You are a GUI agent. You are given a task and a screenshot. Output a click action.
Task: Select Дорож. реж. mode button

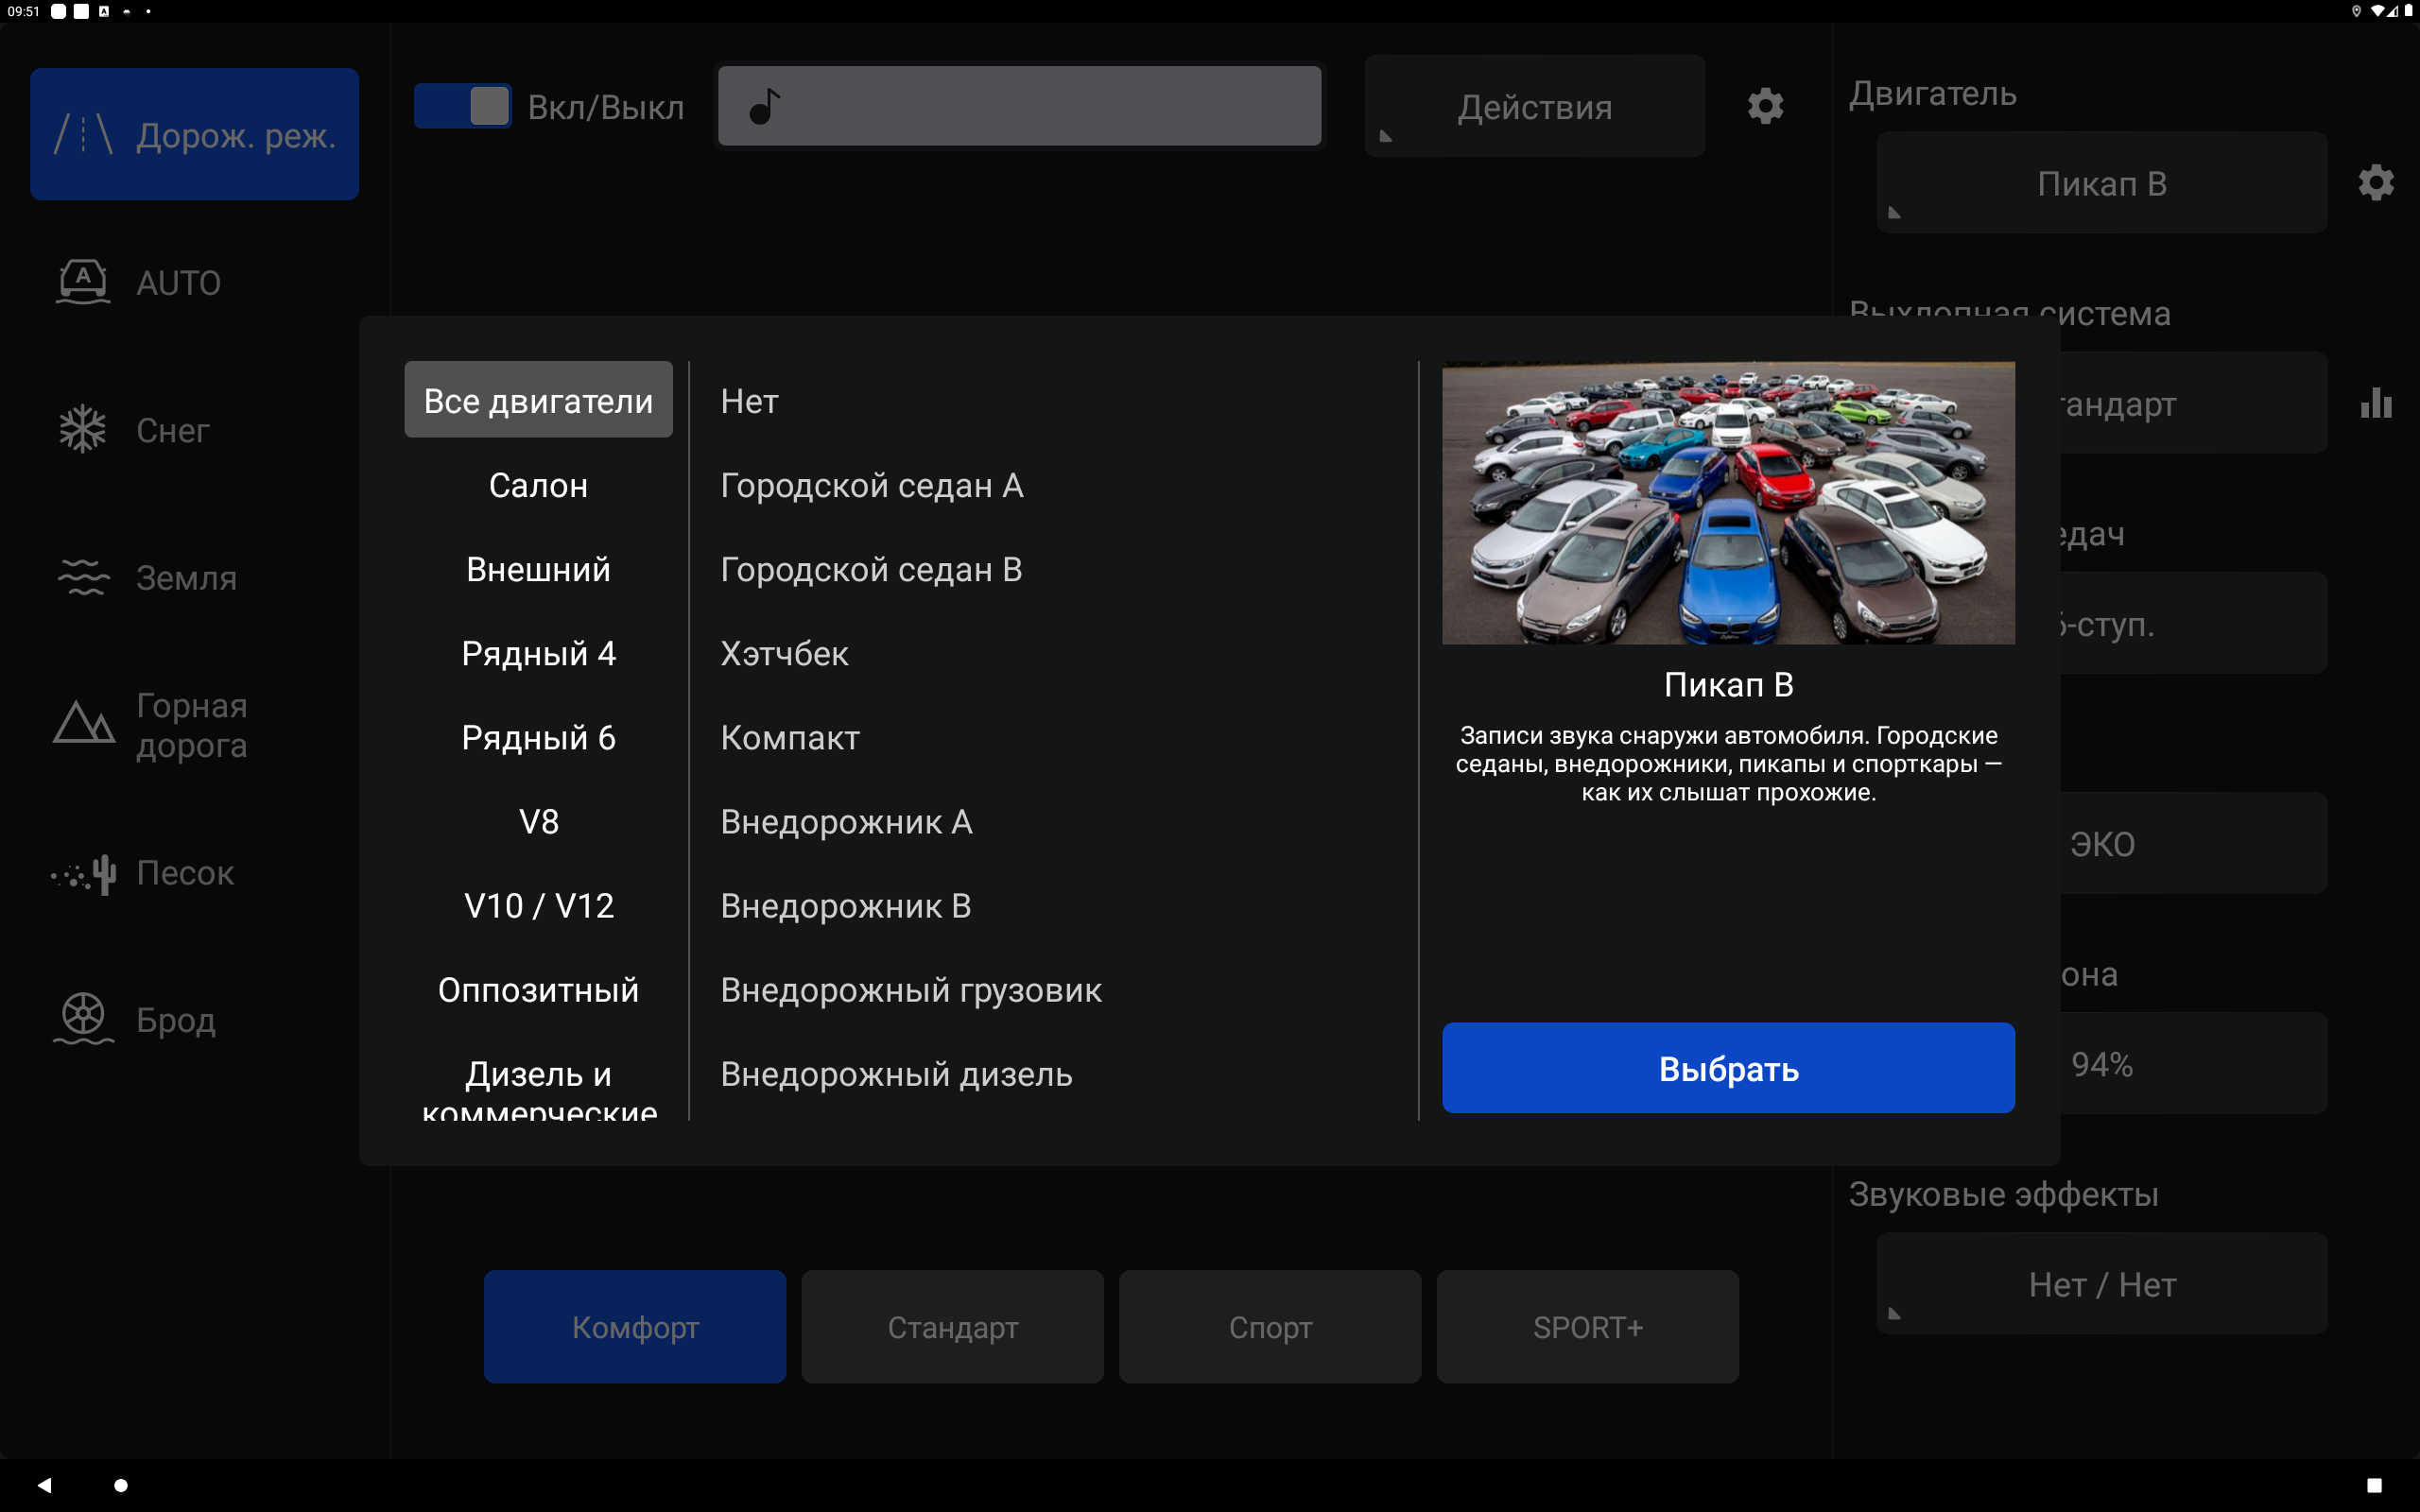(x=195, y=134)
